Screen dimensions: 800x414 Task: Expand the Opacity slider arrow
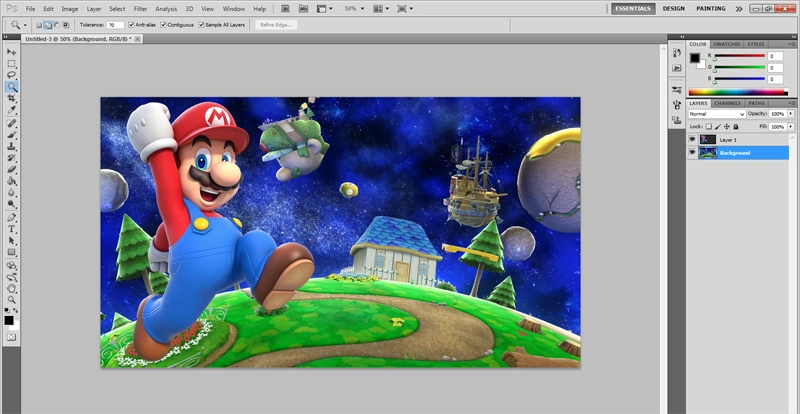pyautogui.click(x=791, y=114)
